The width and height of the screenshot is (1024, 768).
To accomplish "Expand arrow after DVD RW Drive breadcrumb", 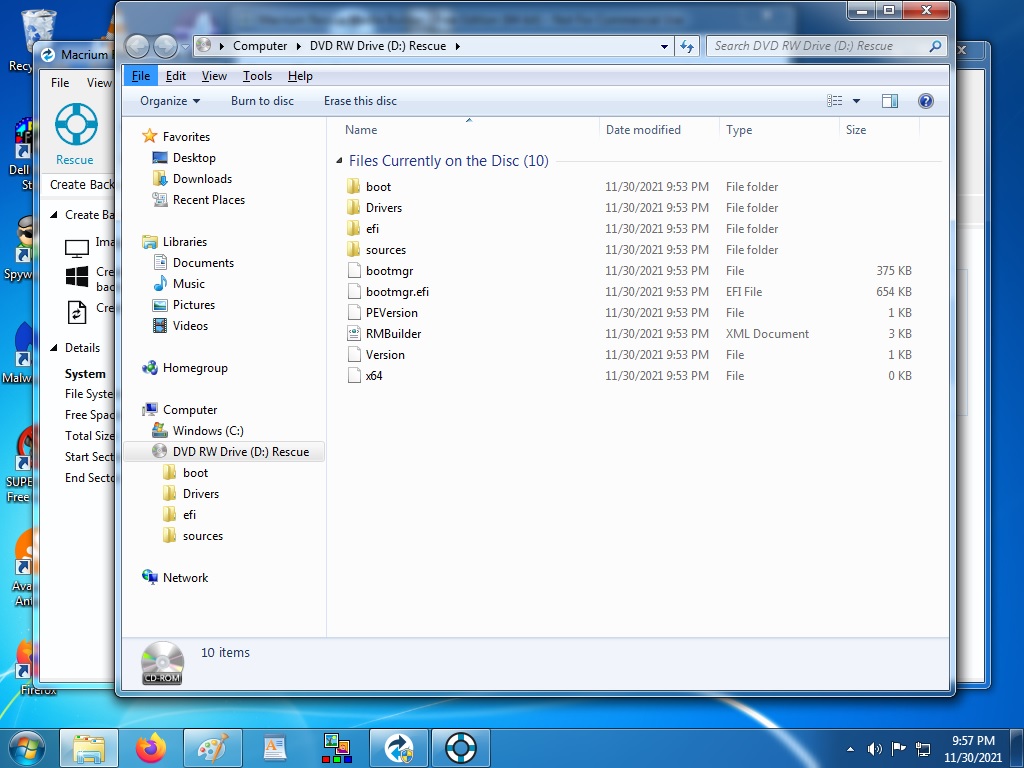I will point(457,46).
